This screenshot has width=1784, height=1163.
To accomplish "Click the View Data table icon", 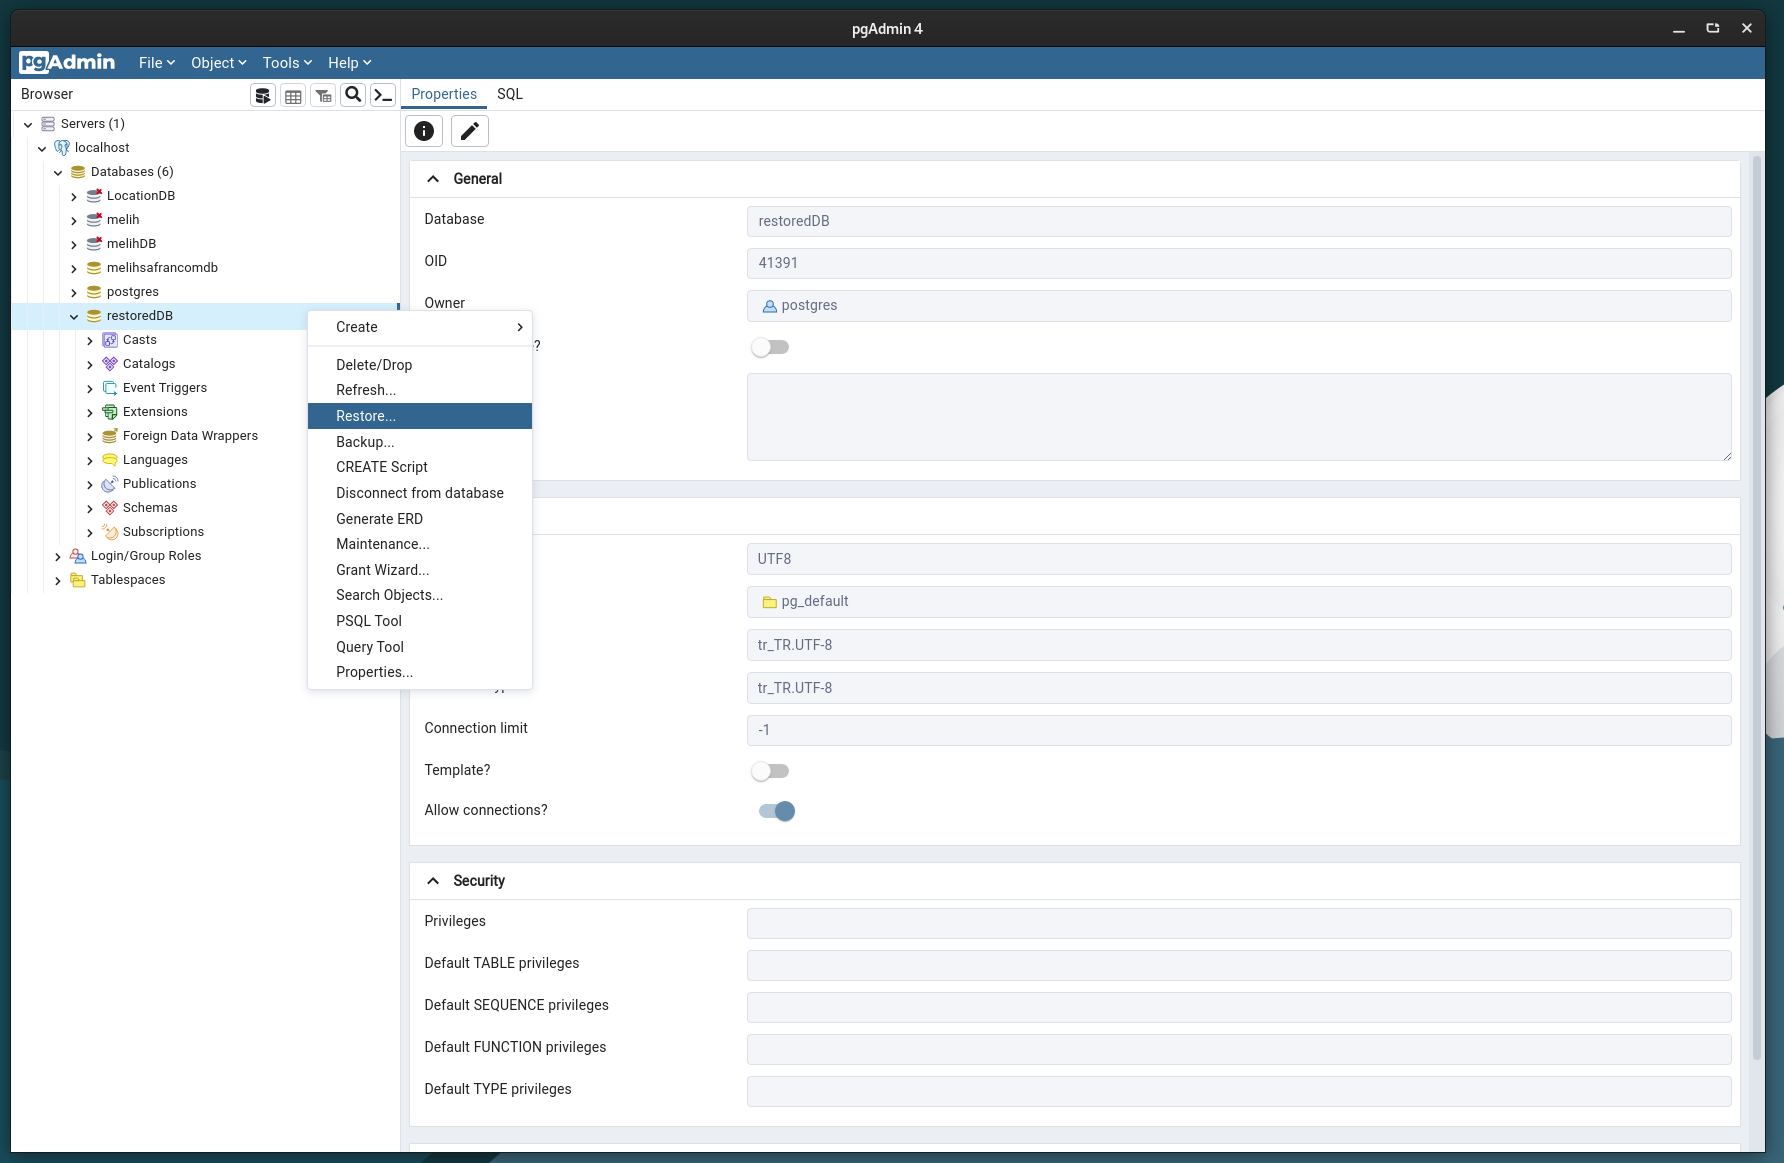I will click(x=293, y=95).
